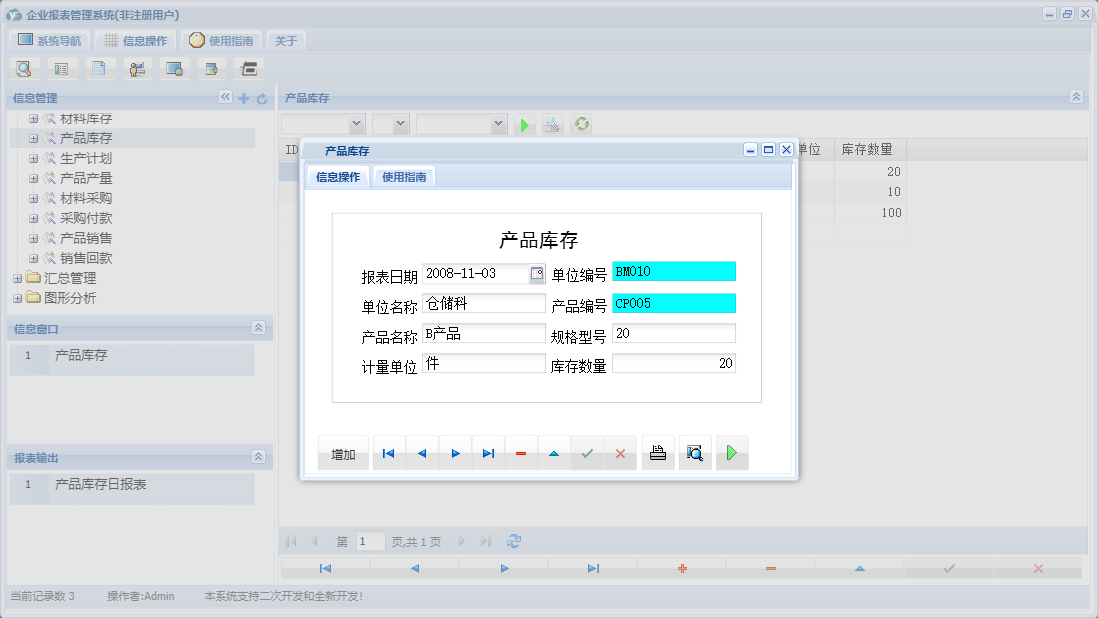The height and width of the screenshot is (618, 1098).
Task: Cancel changes with red X in dialog
Action: tap(620, 454)
